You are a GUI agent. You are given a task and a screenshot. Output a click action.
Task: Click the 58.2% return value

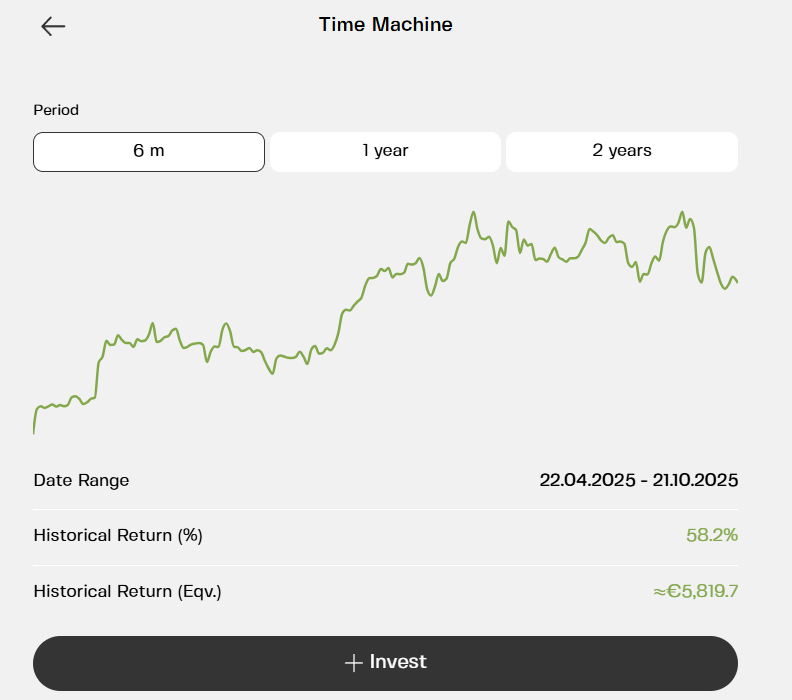(711, 535)
